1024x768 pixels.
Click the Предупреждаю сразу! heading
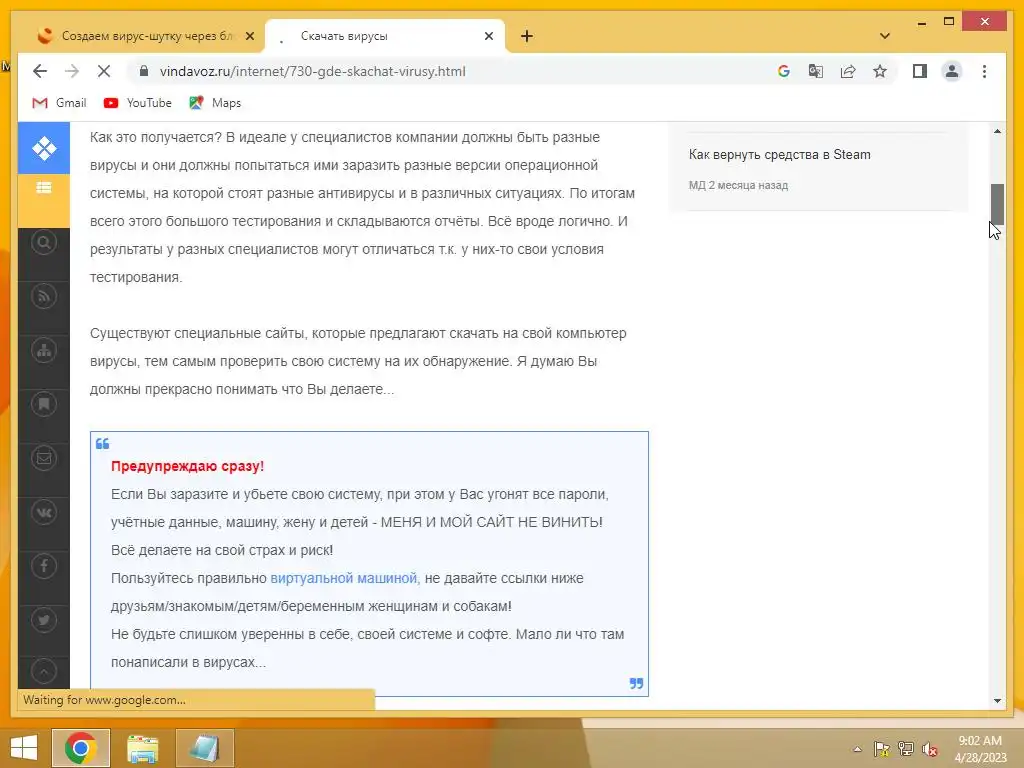pos(187,466)
